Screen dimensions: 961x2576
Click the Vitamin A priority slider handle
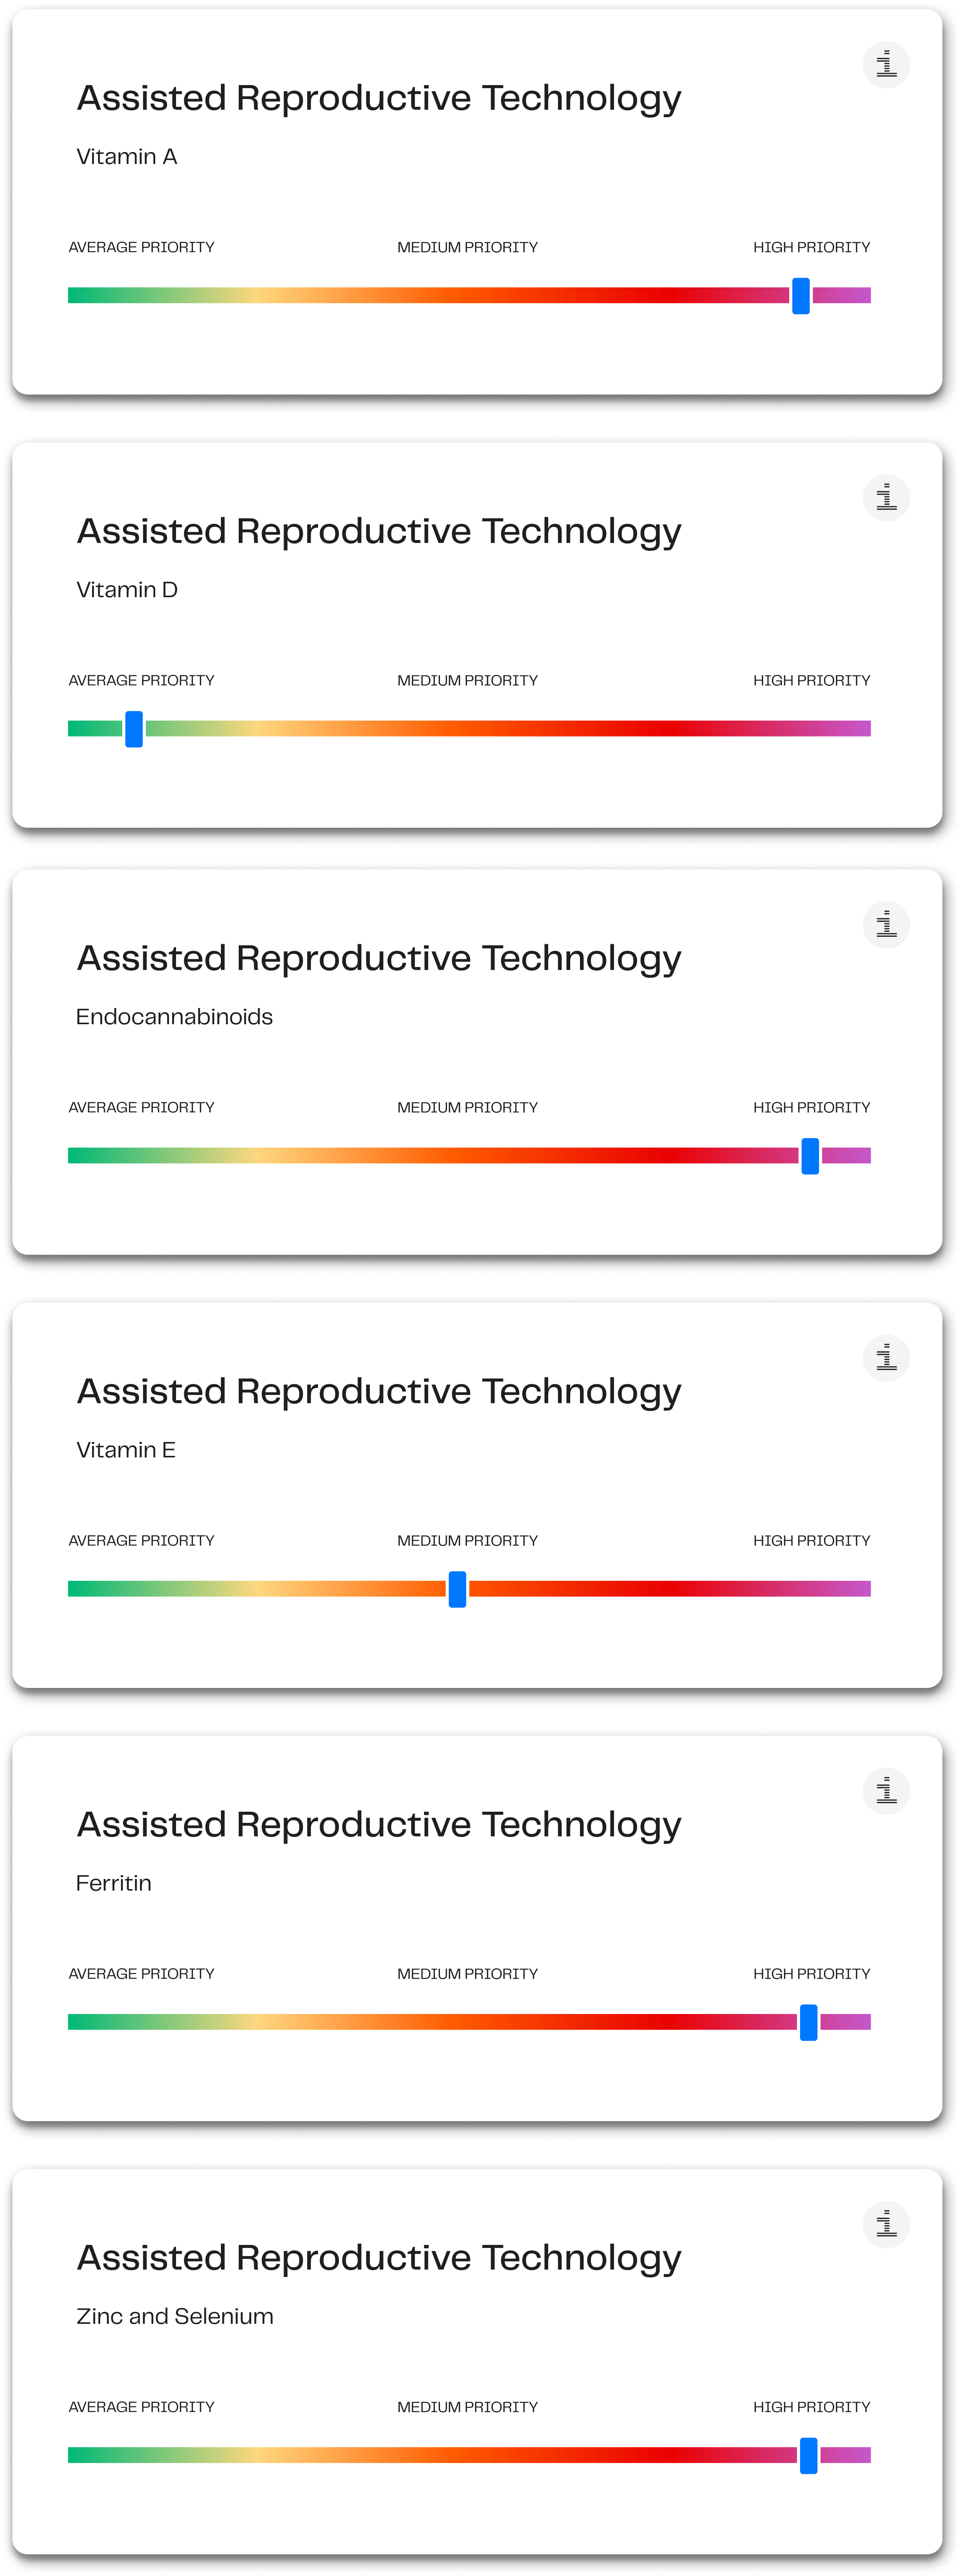pyautogui.click(x=801, y=296)
